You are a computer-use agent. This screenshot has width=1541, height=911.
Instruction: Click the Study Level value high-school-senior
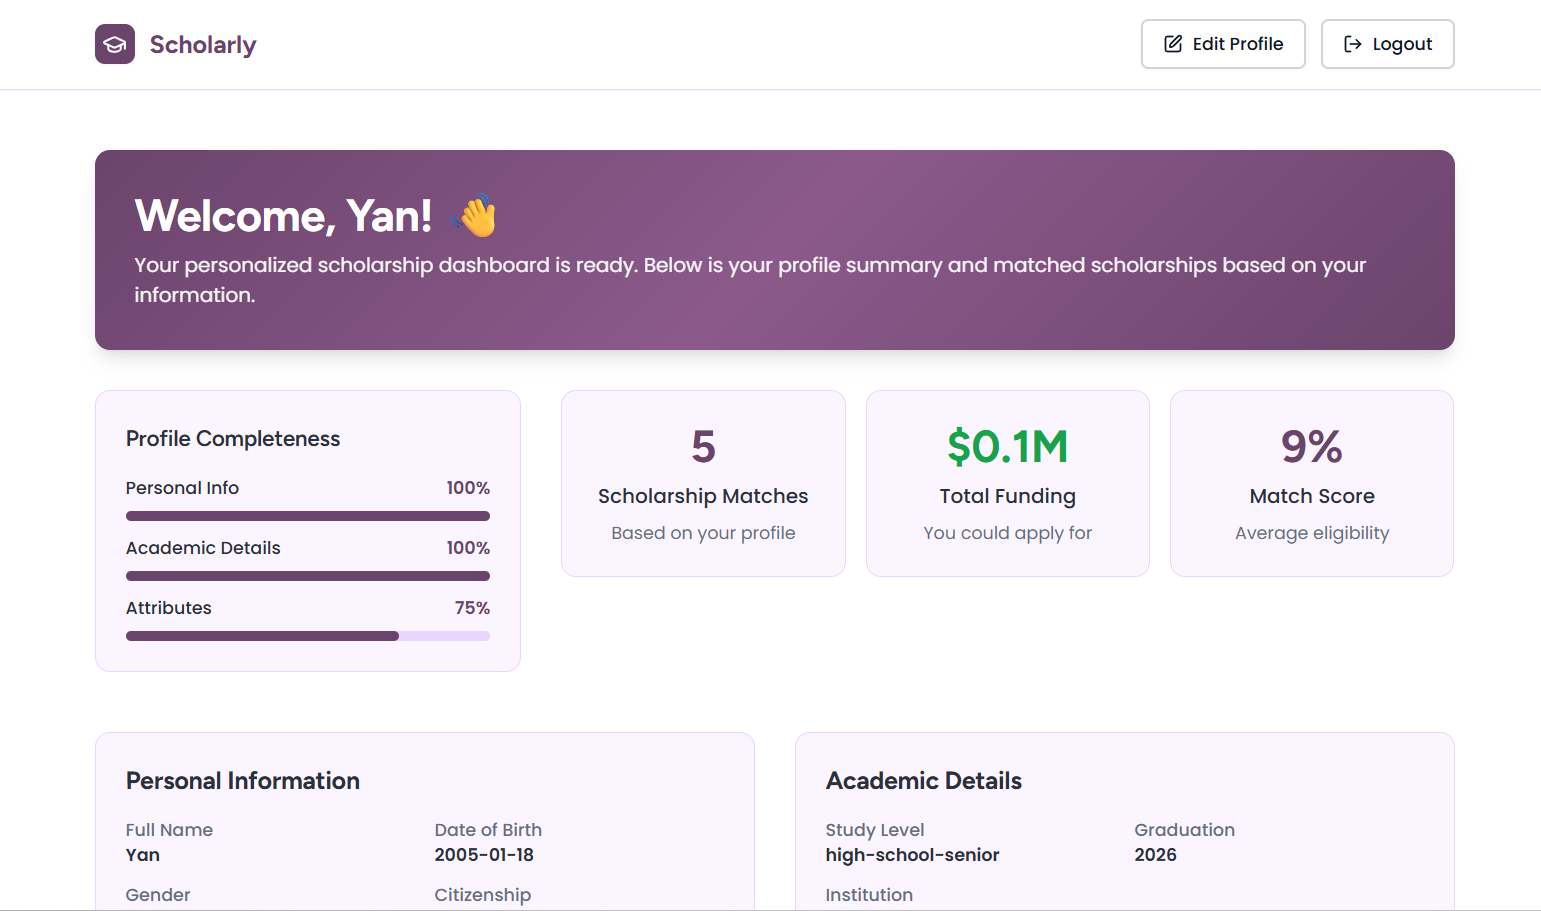click(912, 855)
